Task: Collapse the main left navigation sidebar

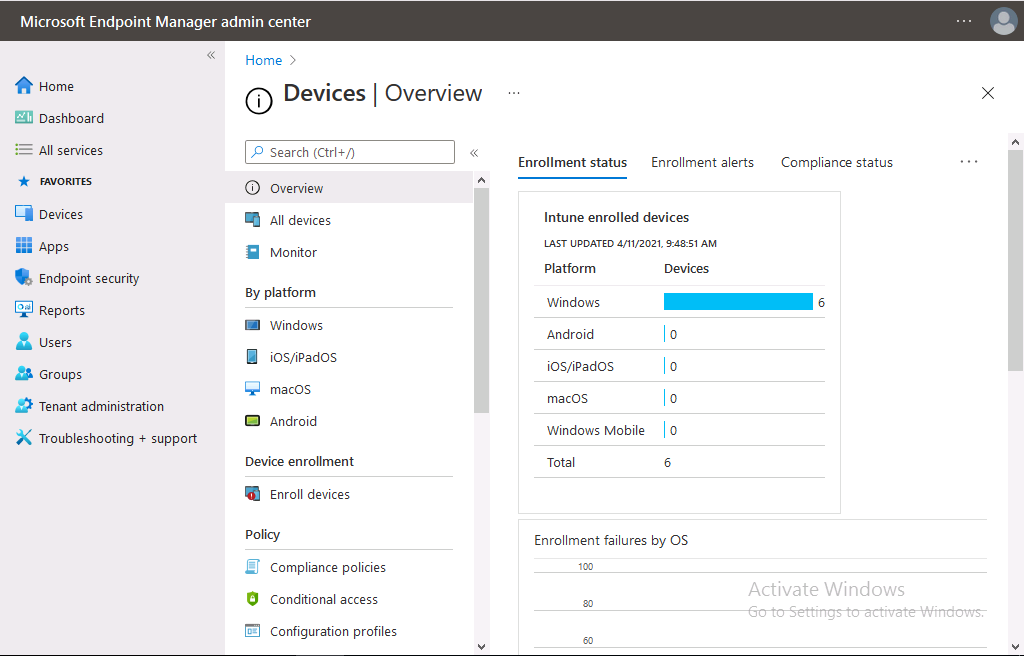Action: click(x=211, y=55)
